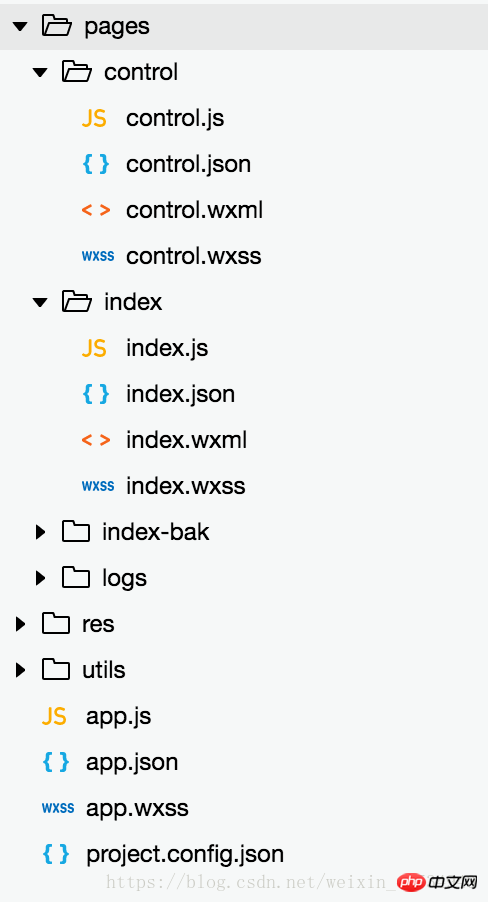Open the index.json file
The height and width of the screenshot is (902, 488).
click(180, 394)
